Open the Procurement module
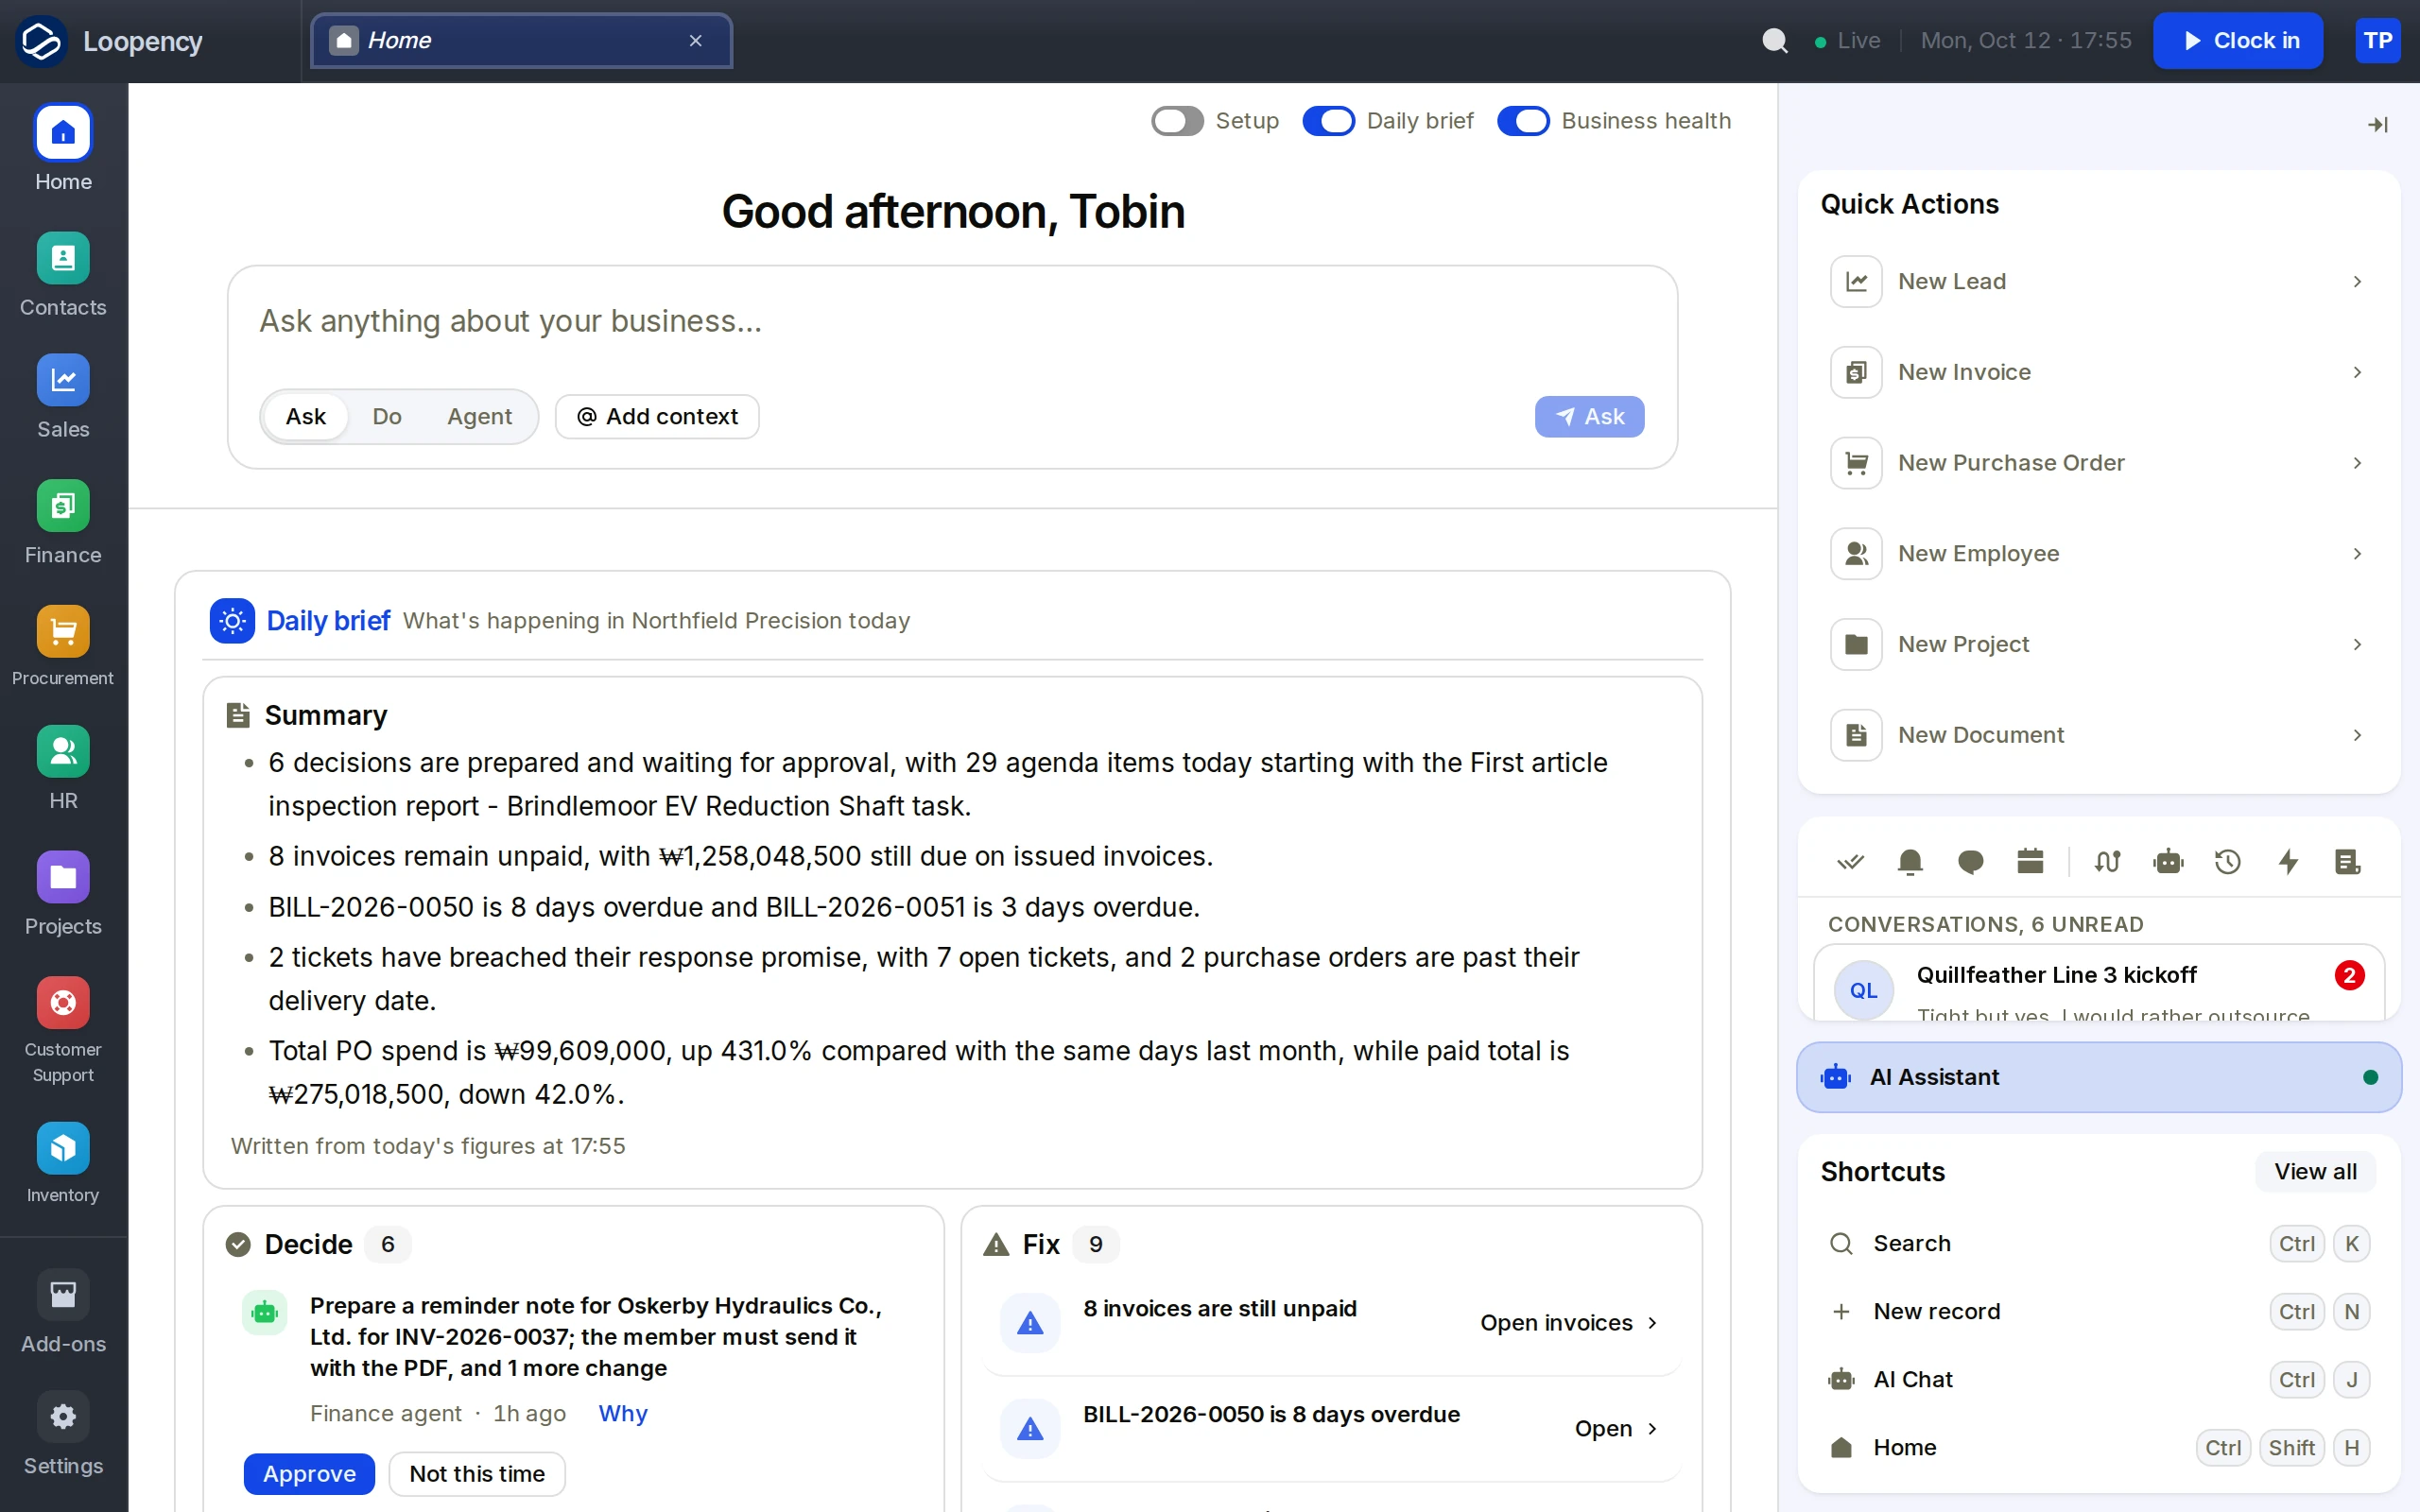Image resolution: width=2420 pixels, height=1512 pixels. click(63, 647)
